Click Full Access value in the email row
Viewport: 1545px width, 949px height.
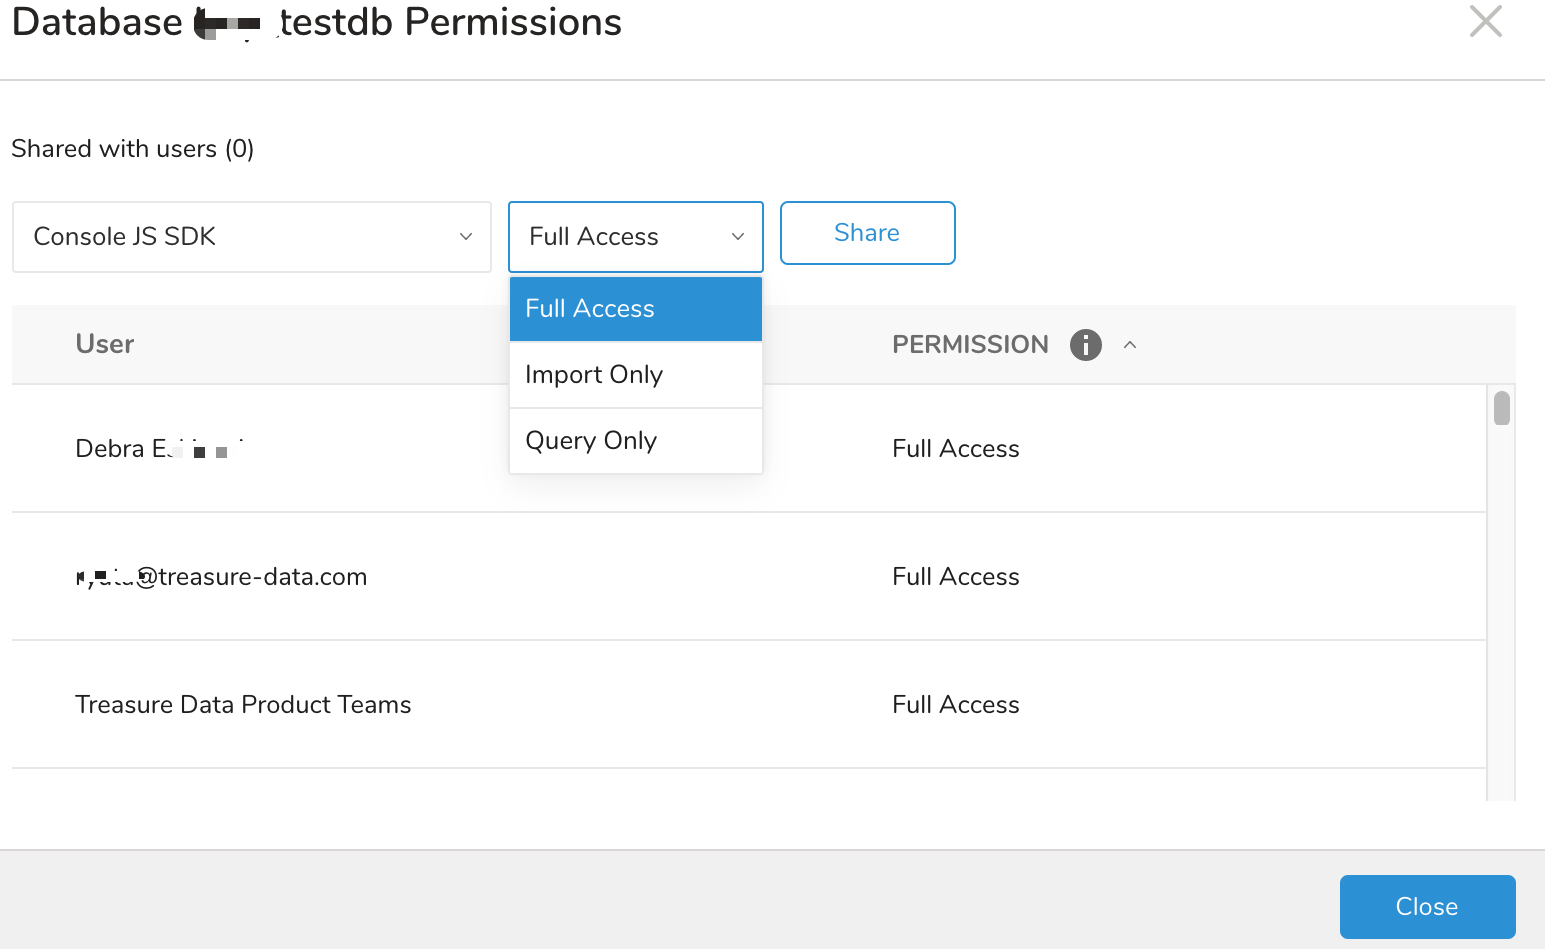coord(955,577)
